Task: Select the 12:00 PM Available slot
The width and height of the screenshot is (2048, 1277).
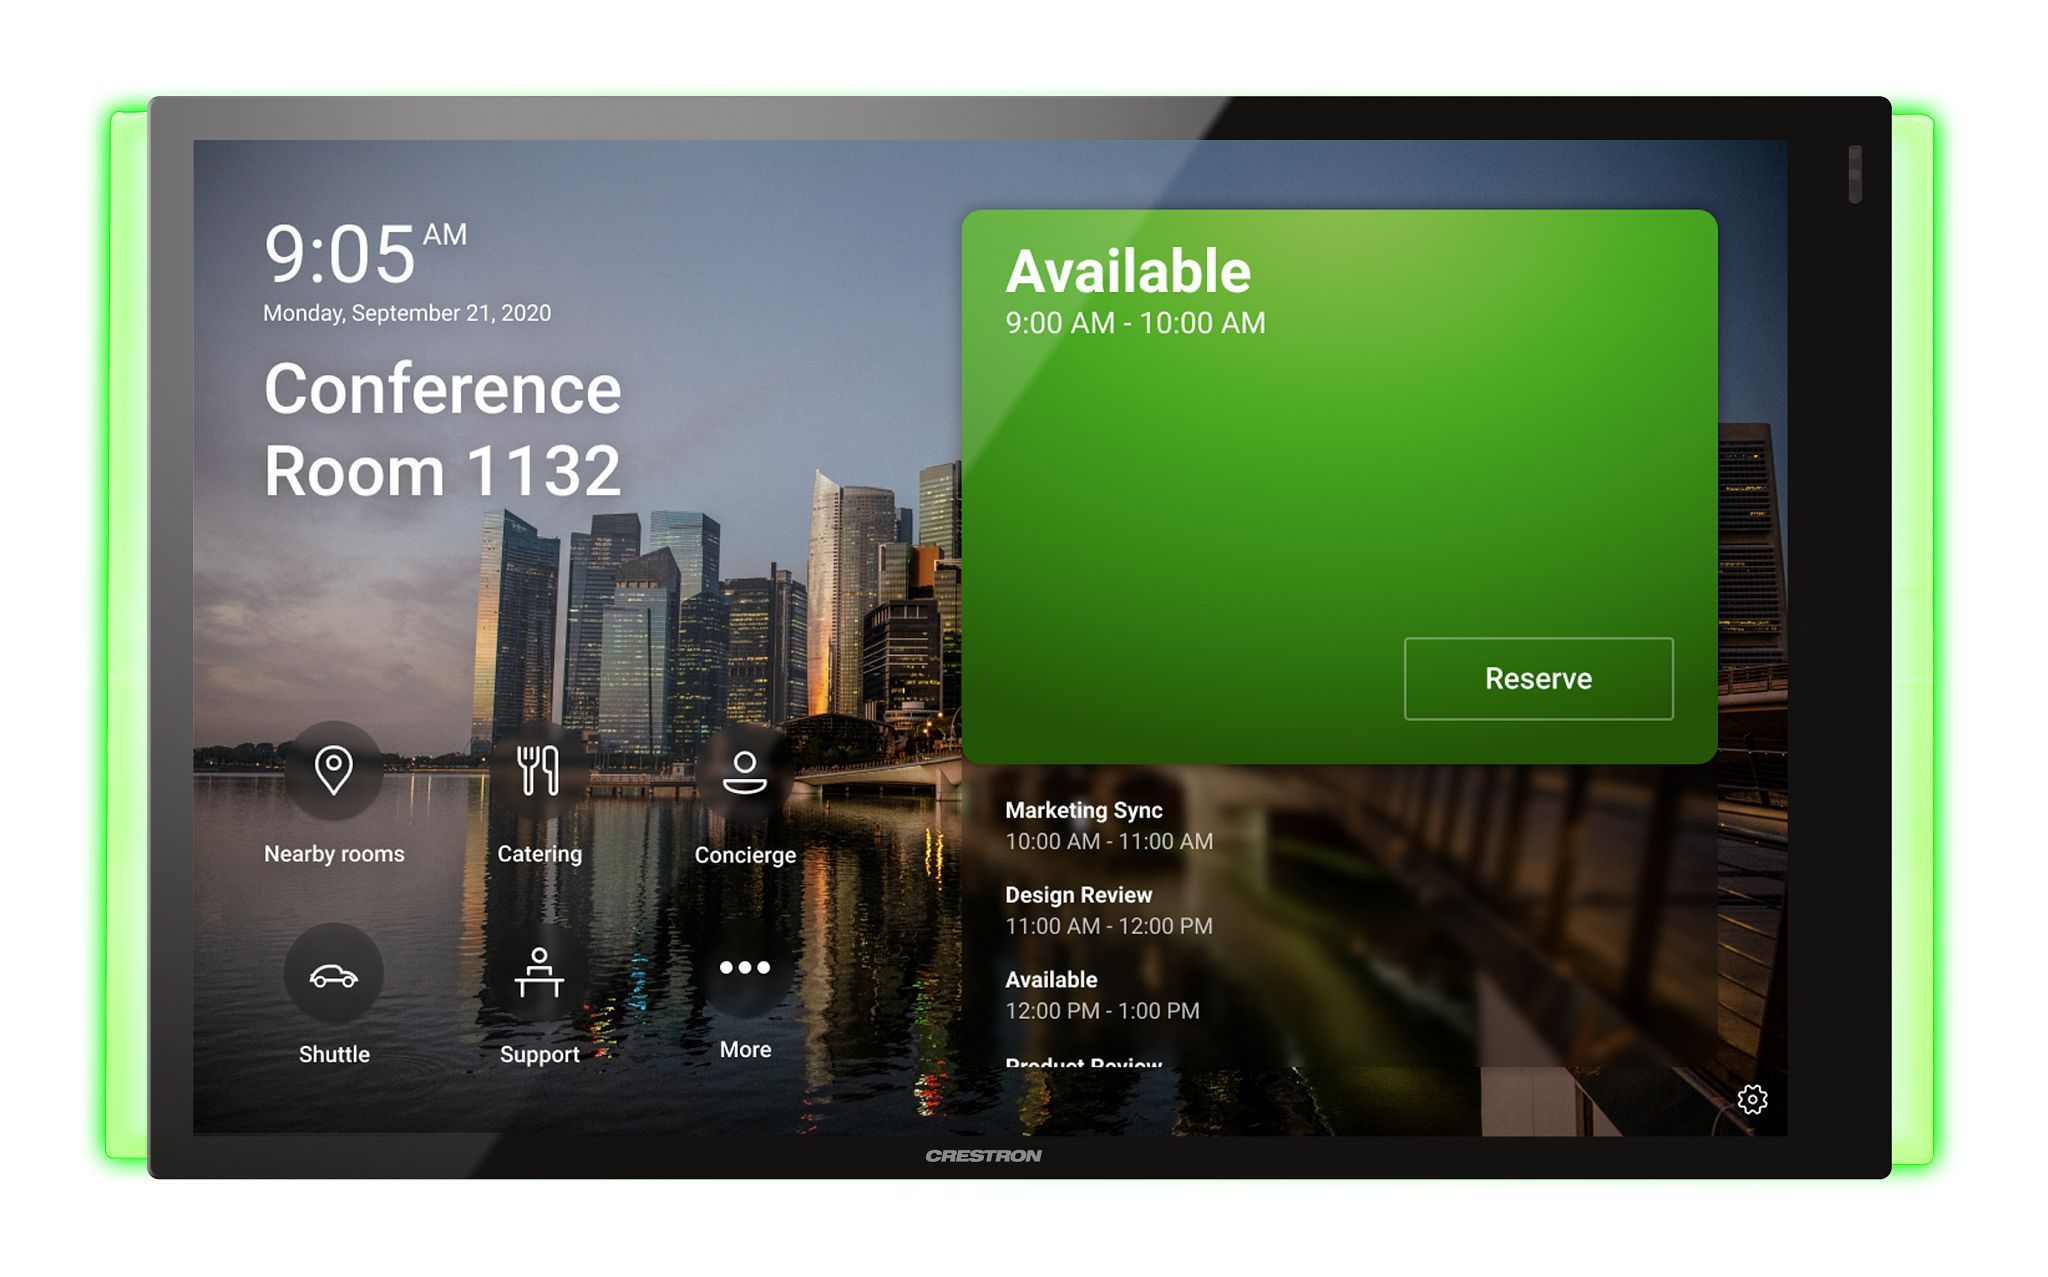Action: coord(1101,995)
